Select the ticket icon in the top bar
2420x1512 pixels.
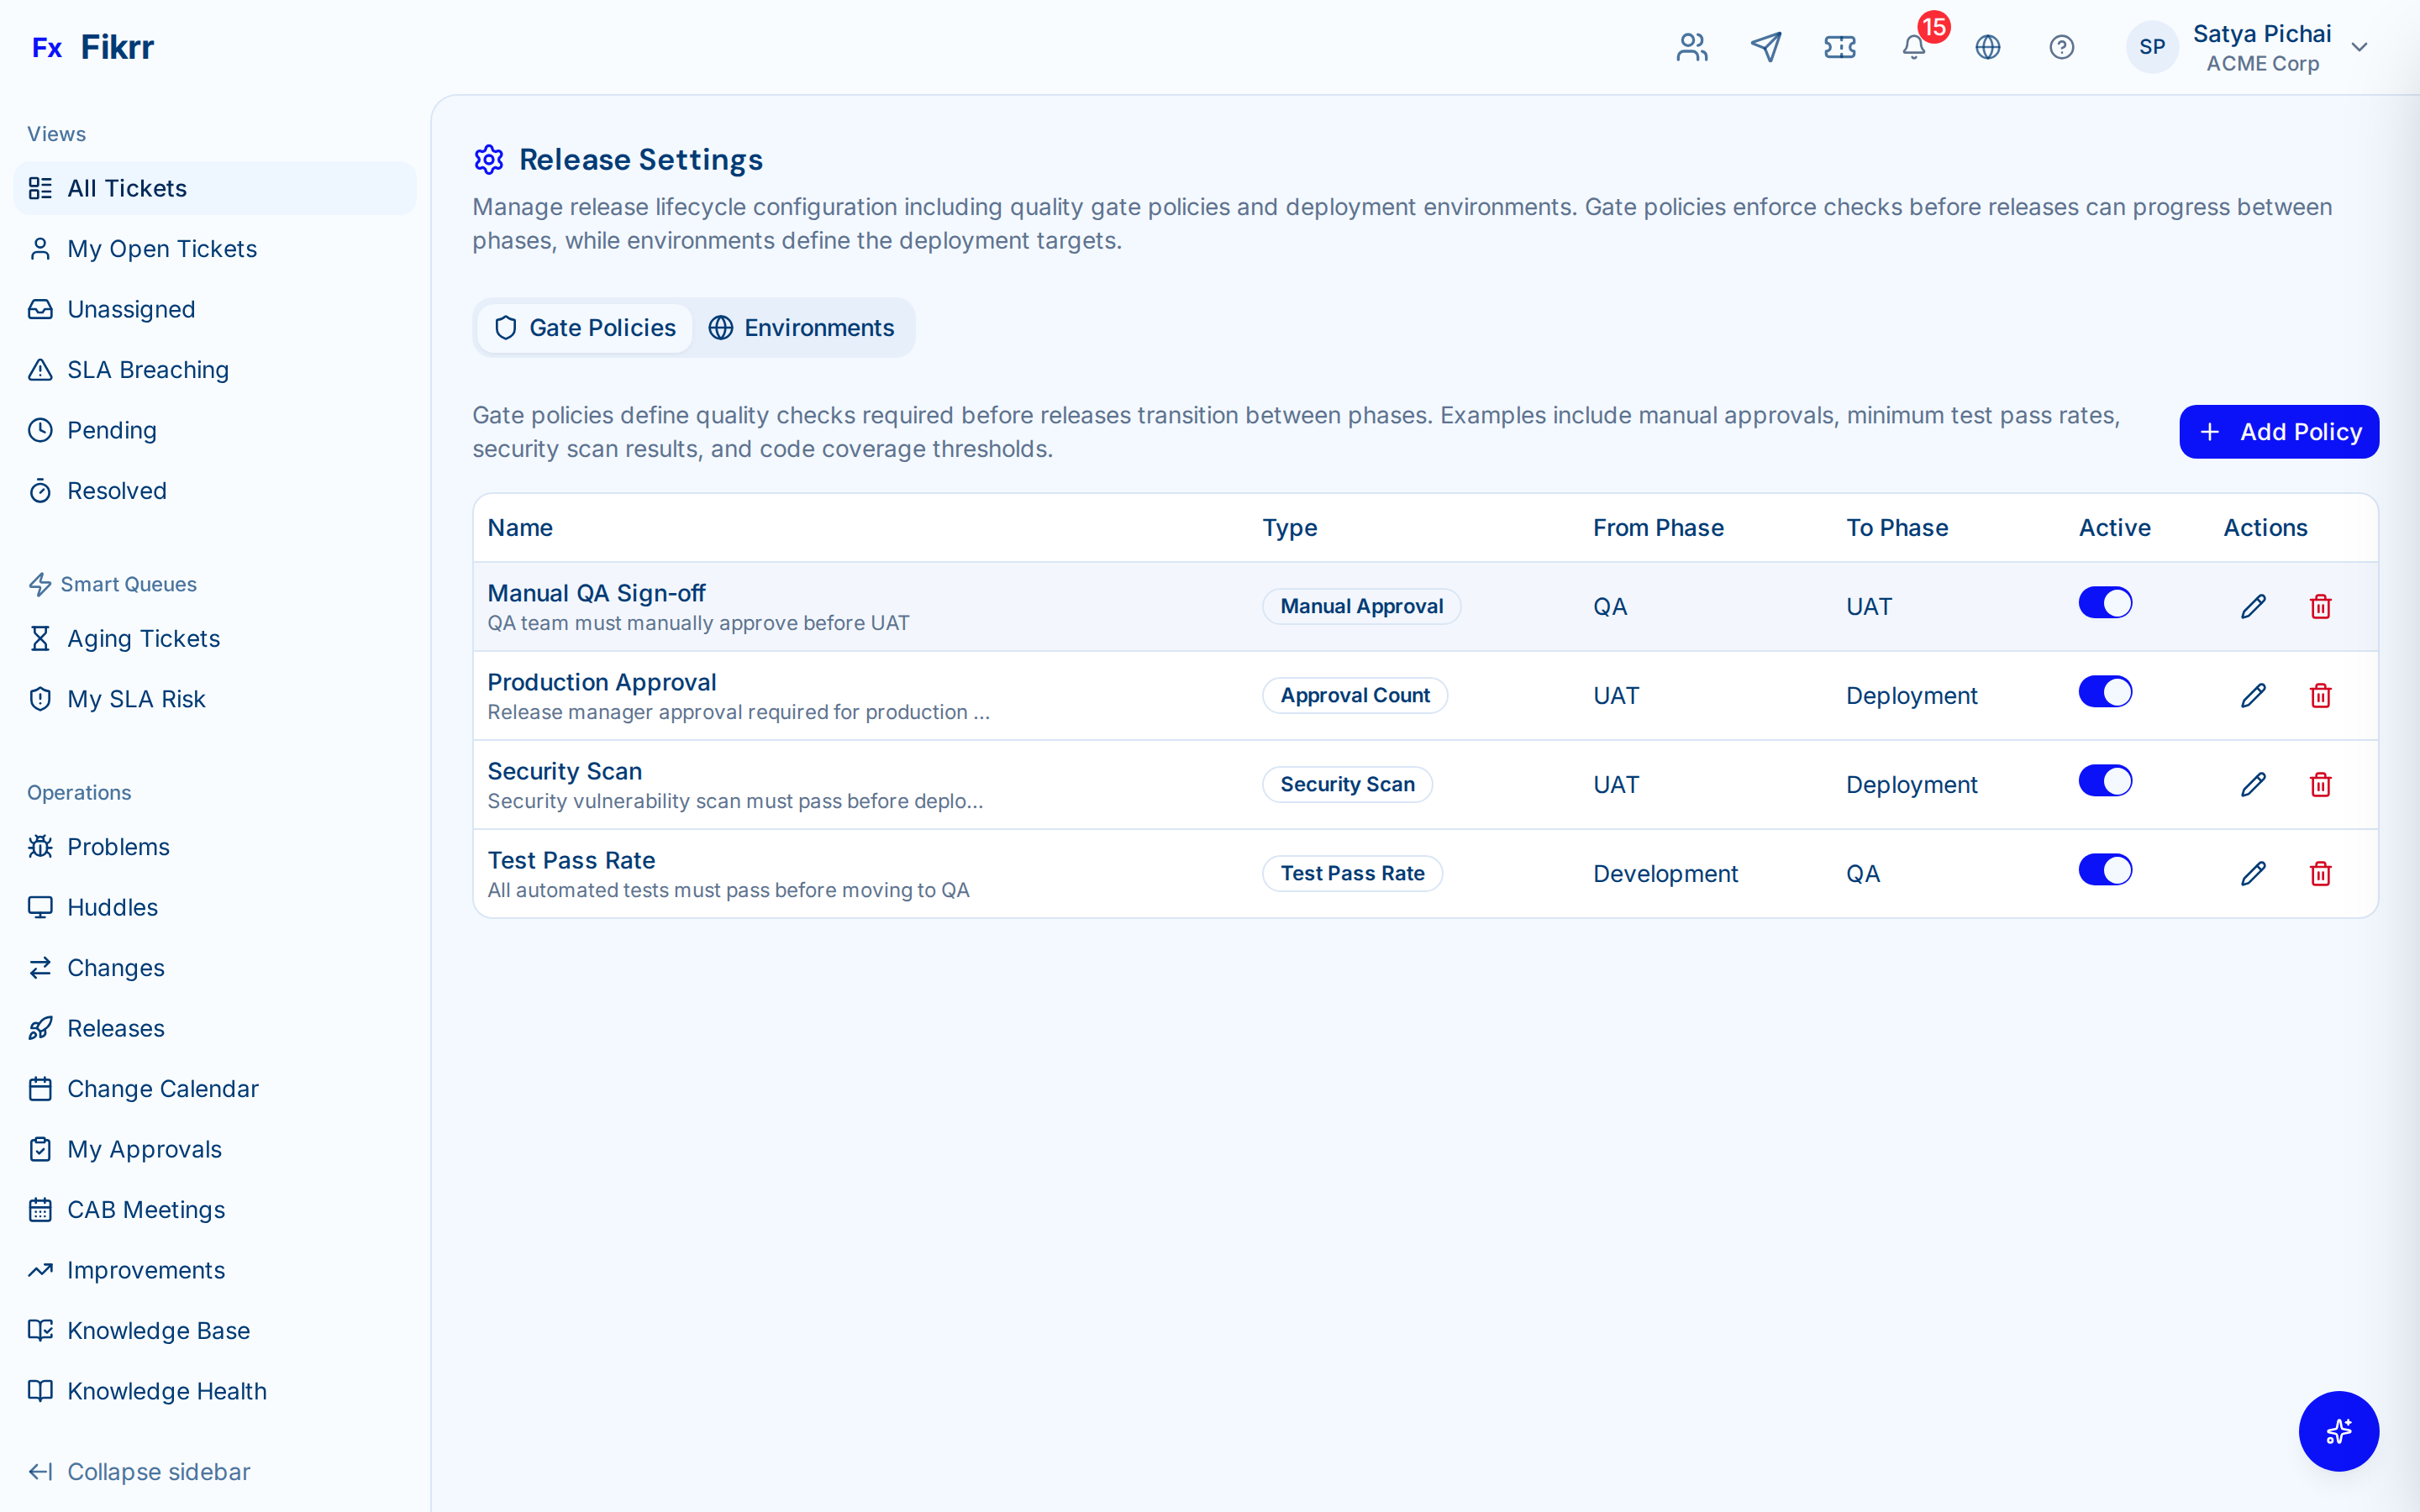[1840, 46]
